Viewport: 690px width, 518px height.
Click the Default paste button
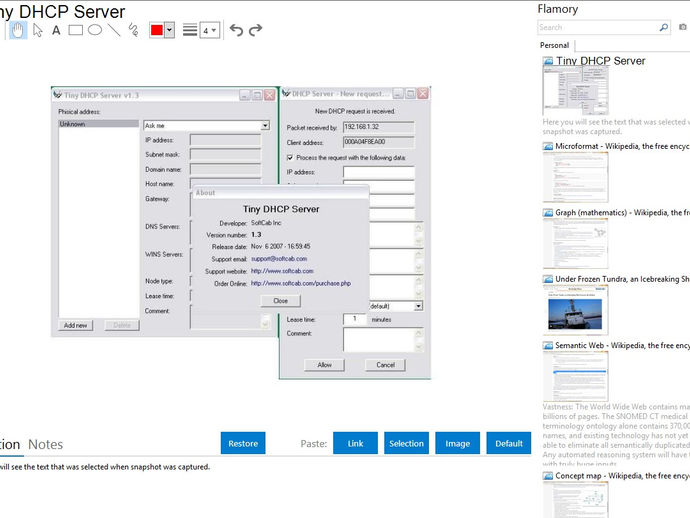click(509, 443)
